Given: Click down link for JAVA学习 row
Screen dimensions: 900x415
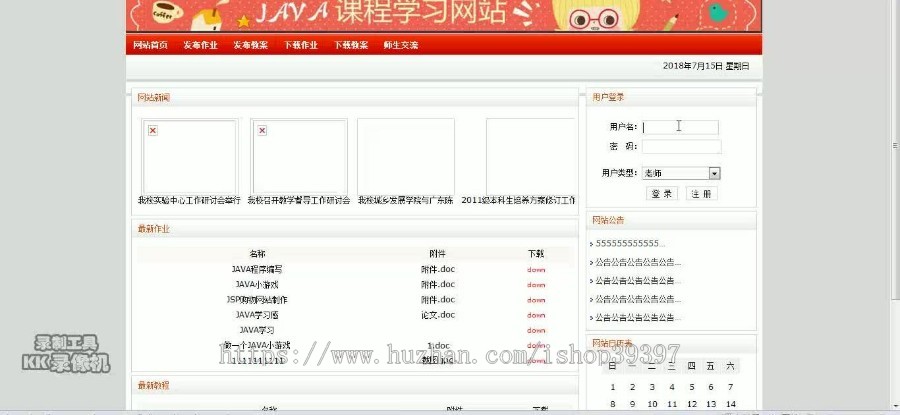Looking at the screenshot, I should pos(536,331).
